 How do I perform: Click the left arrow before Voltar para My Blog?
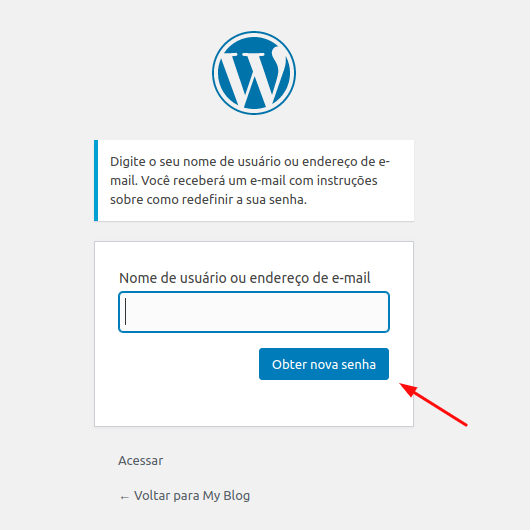click(x=124, y=497)
